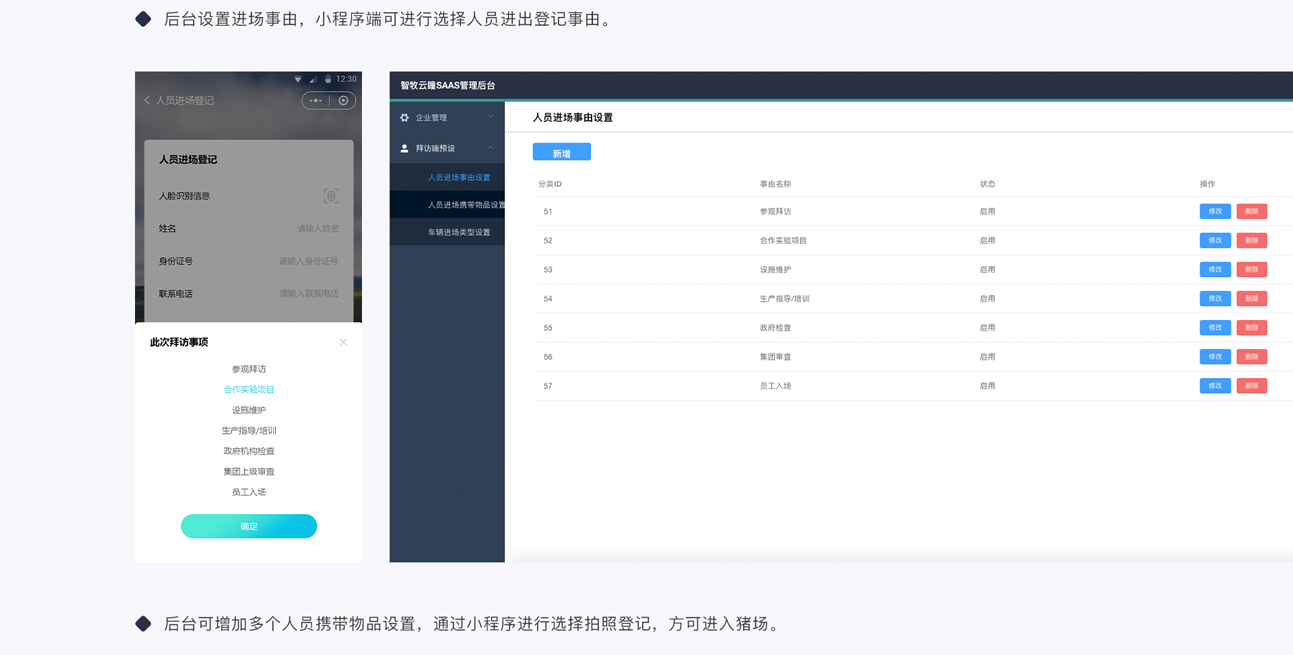Click 删除 for row 57 员工入场
Screen dimensions: 1293x655
pyautogui.click(x=1251, y=386)
